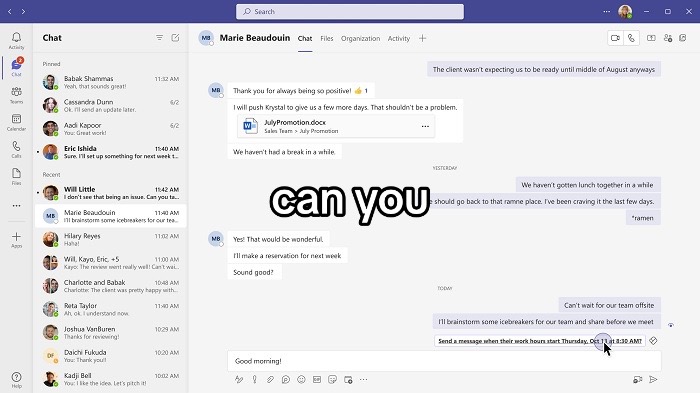Open Chat in the left rail
Screen dimensions: 700x393
(x=17, y=67)
